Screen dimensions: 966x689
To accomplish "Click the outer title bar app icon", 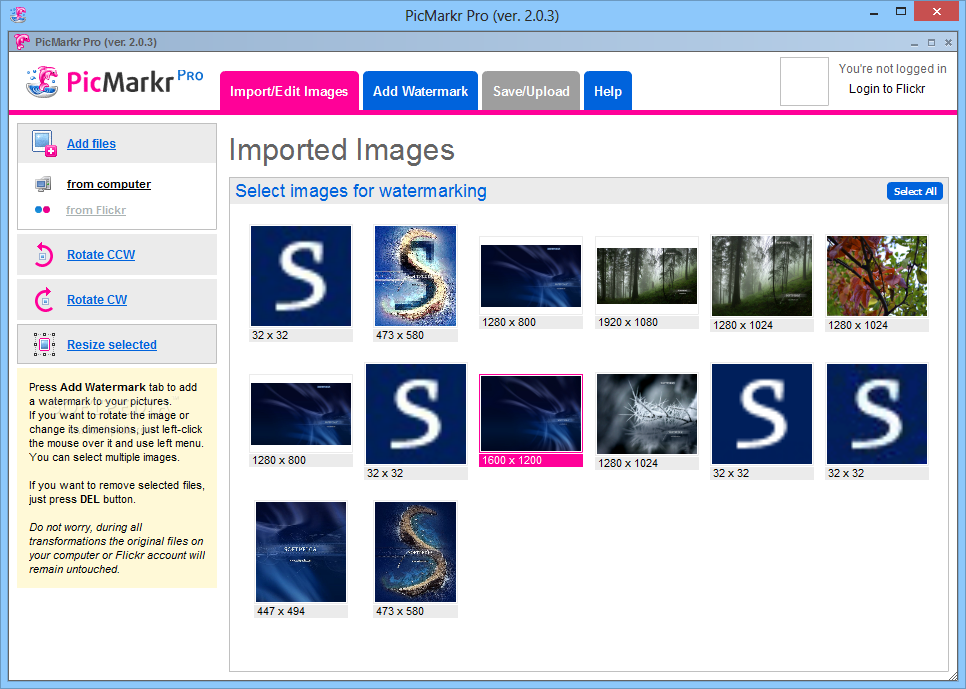I will [x=18, y=14].
